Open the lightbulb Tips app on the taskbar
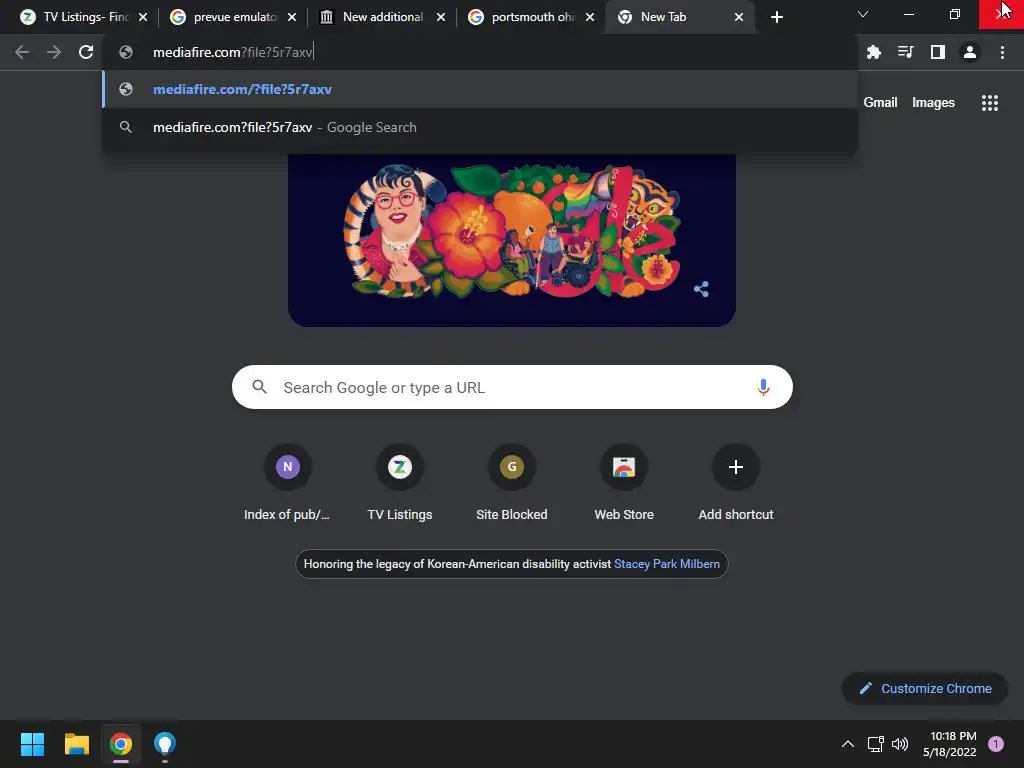1024x768 pixels. coord(165,744)
